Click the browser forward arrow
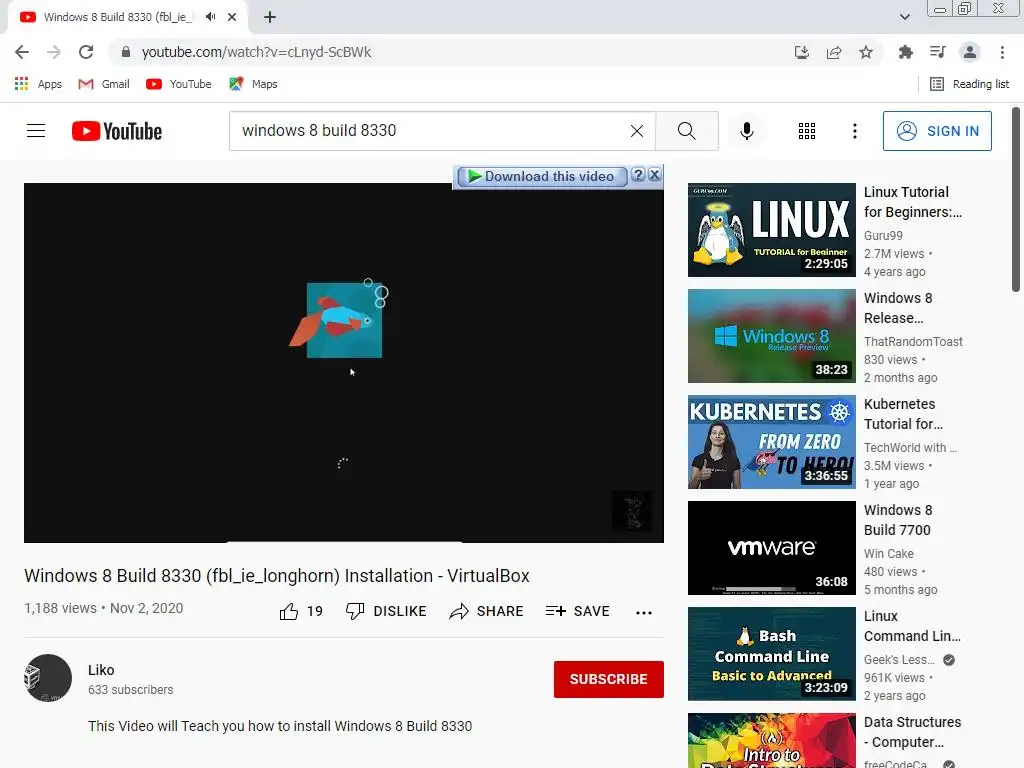Viewport: 1024px width, 768px height. pyautogui.click(x=54, y=52)
